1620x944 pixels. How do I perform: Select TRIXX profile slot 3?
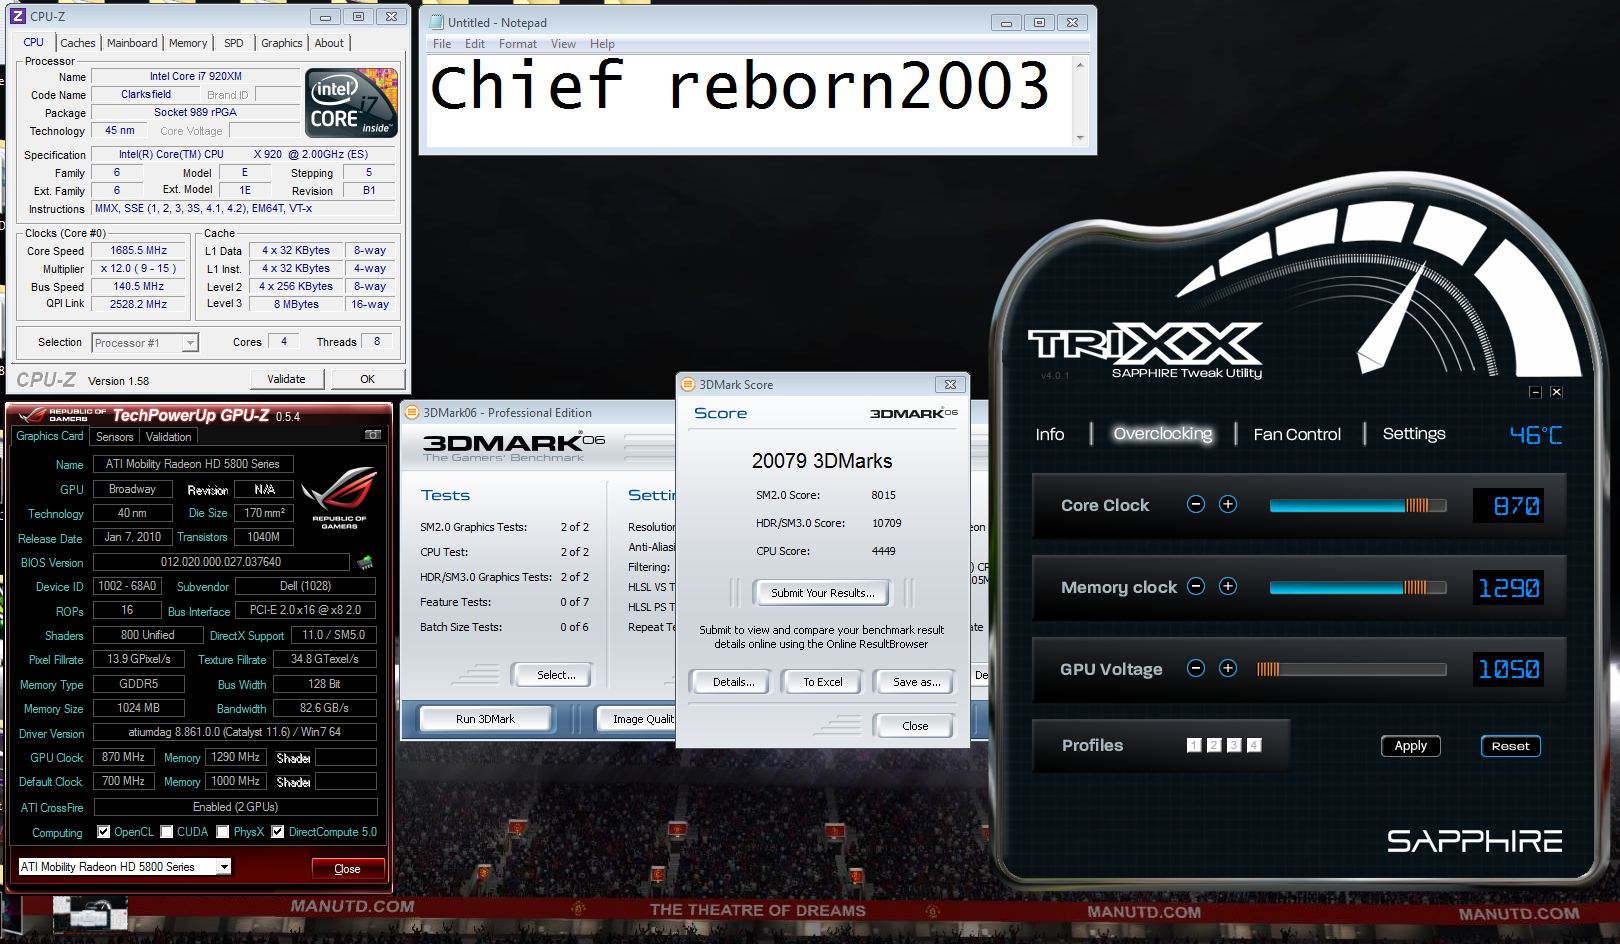coord(1234,745)
